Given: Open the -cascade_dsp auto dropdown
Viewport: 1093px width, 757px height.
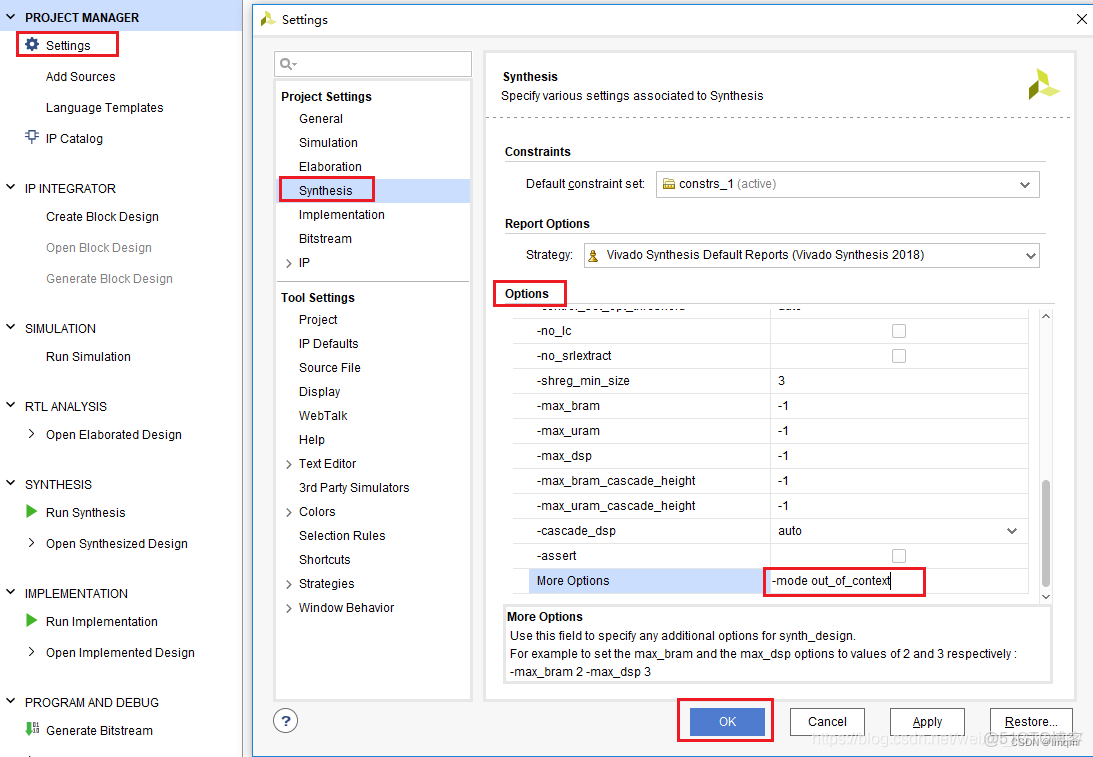Looking at the screenshot, I should pyautogui.click(x=1012, y=531).
